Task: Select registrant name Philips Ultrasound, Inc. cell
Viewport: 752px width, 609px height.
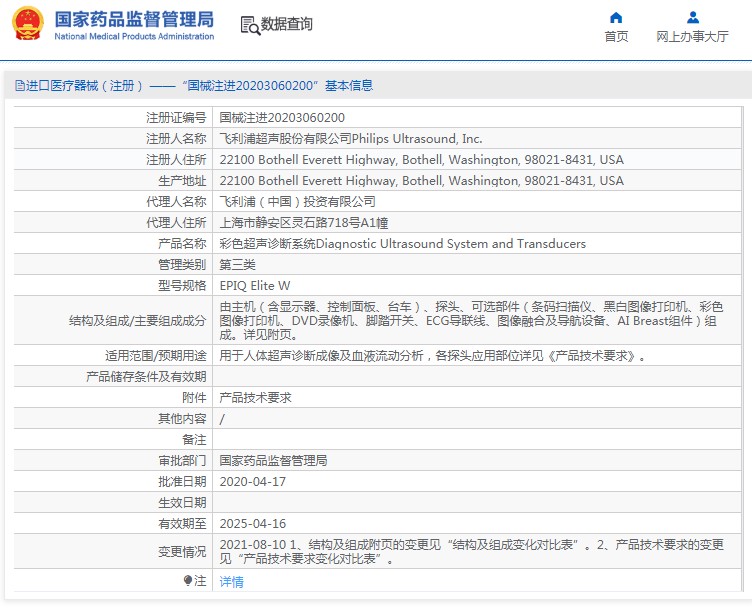Action: click(351, 139)
